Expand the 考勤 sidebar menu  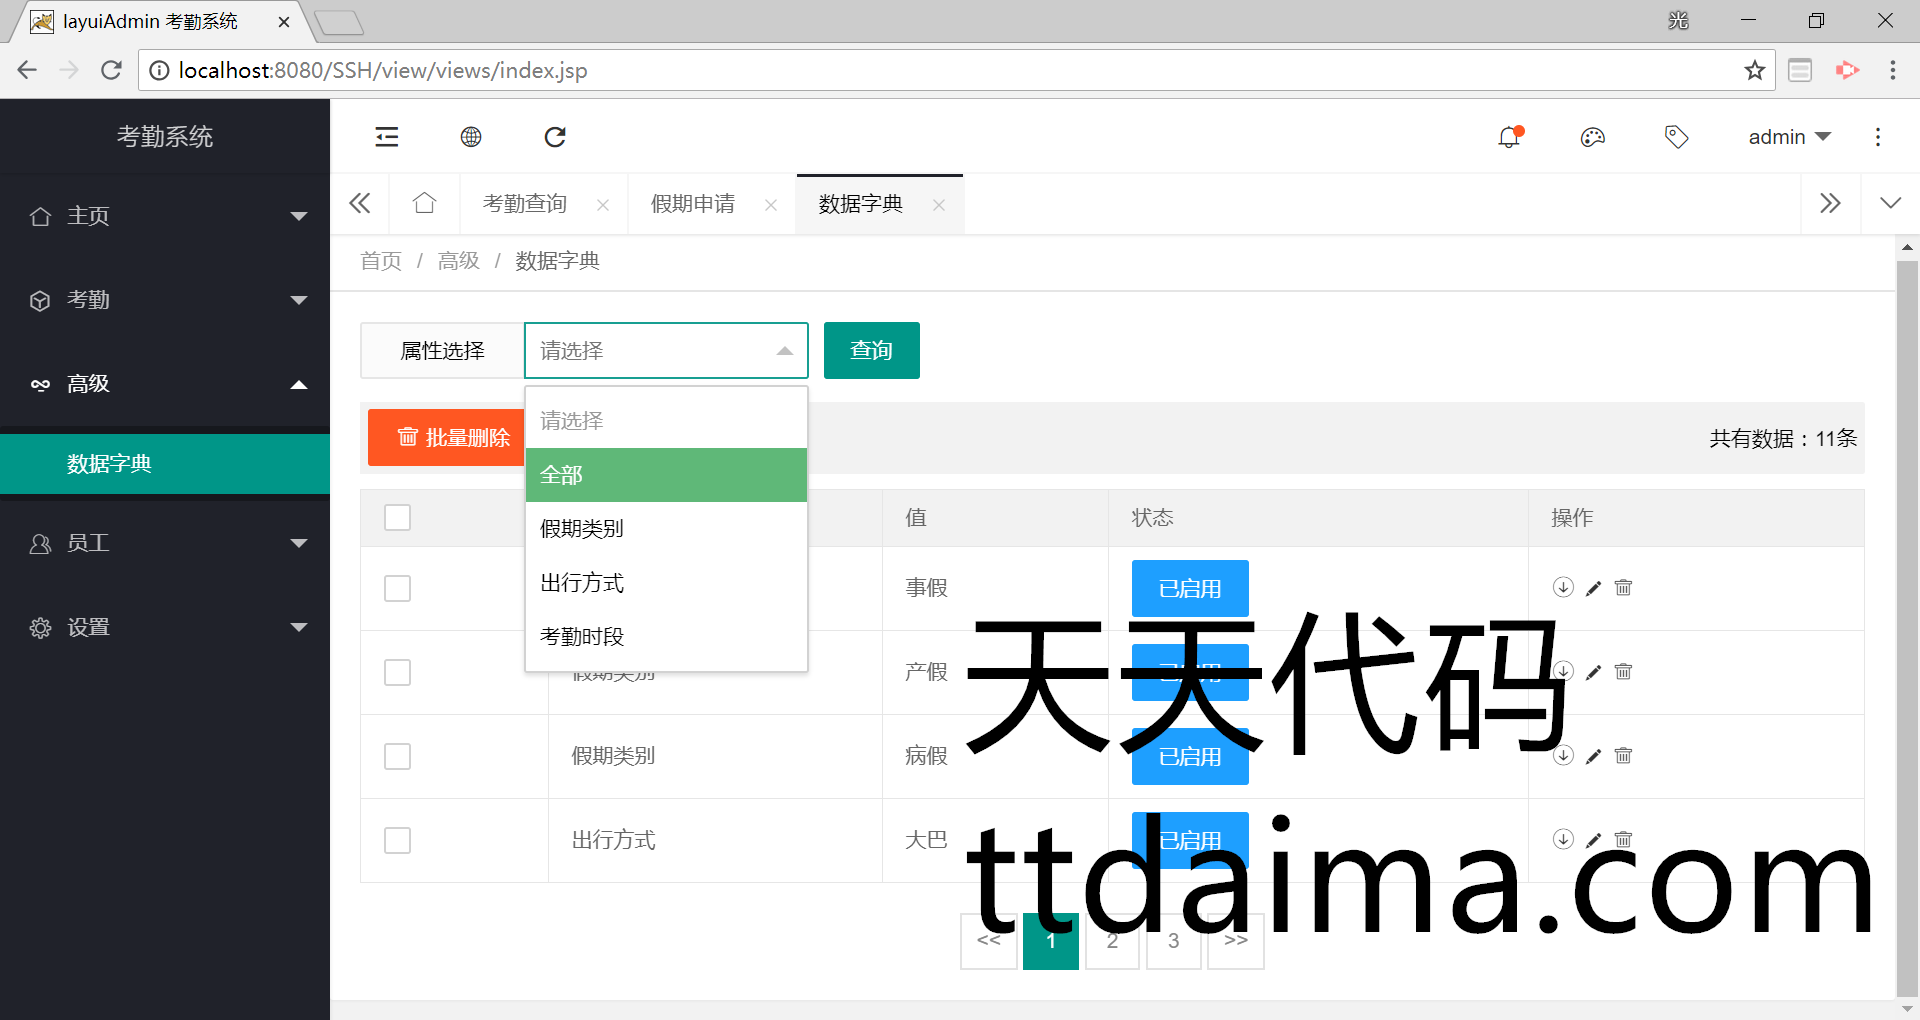[x=165, y=300]
